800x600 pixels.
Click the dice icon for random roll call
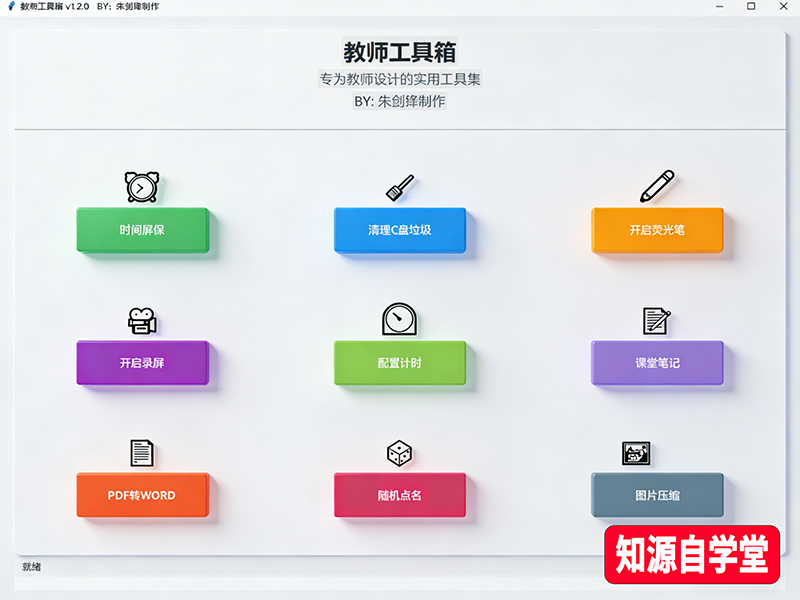400,453
